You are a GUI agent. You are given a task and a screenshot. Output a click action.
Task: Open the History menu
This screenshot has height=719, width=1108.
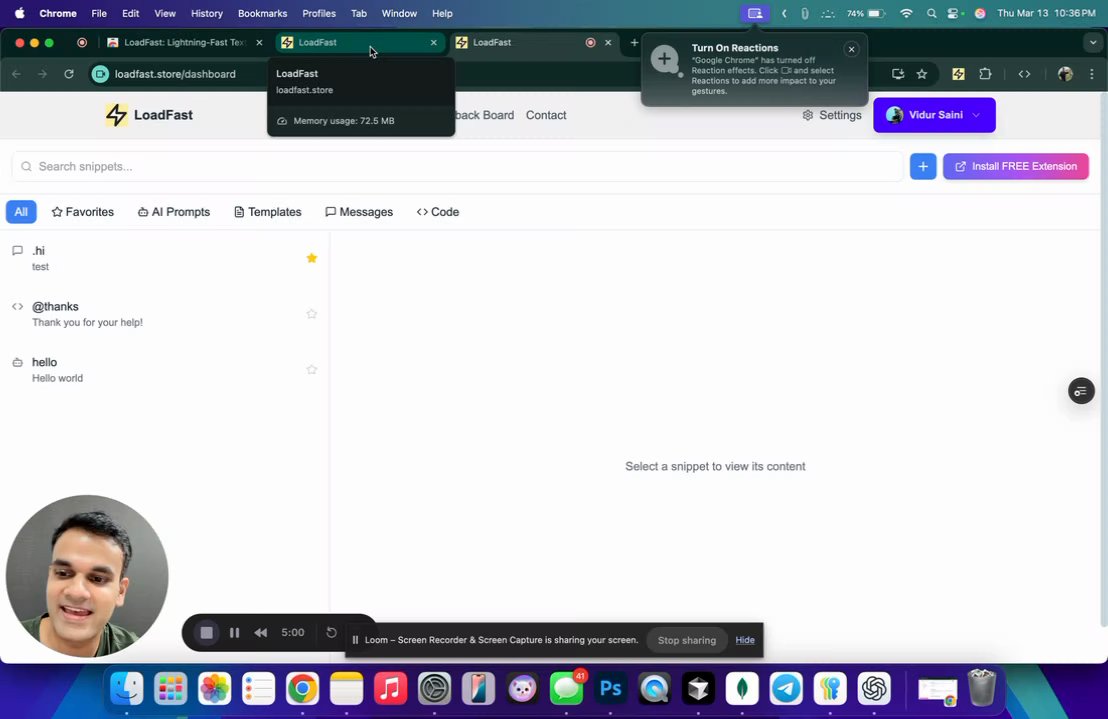(206, 13)
